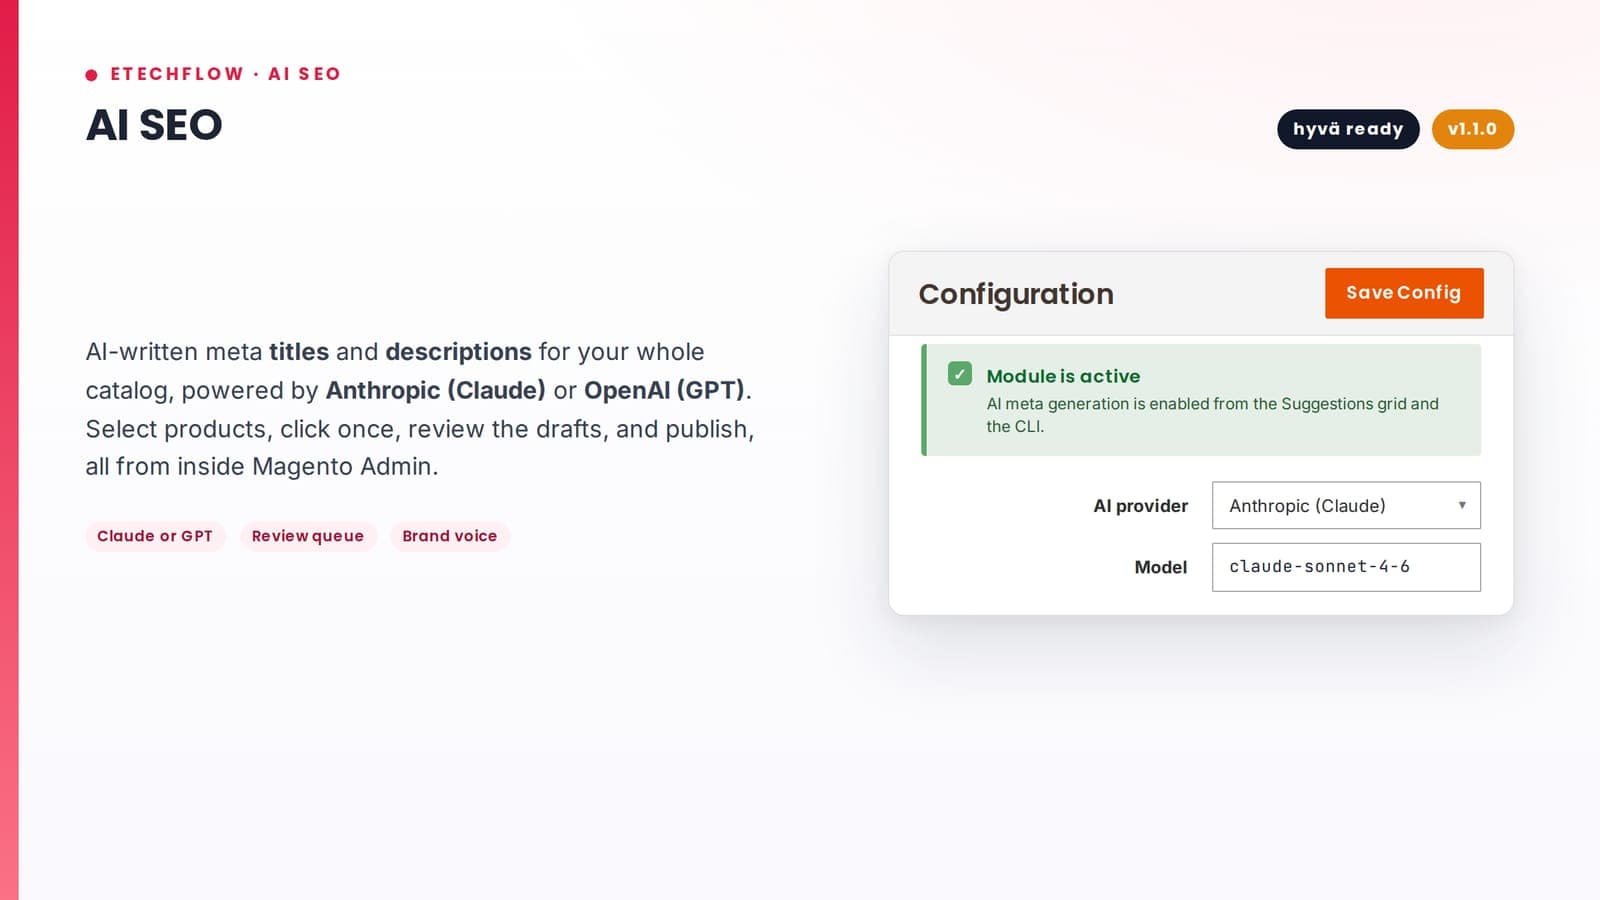Click the ETECHFLOW · AI SEO eyebrow label
1600x900 pixels.
225,74
